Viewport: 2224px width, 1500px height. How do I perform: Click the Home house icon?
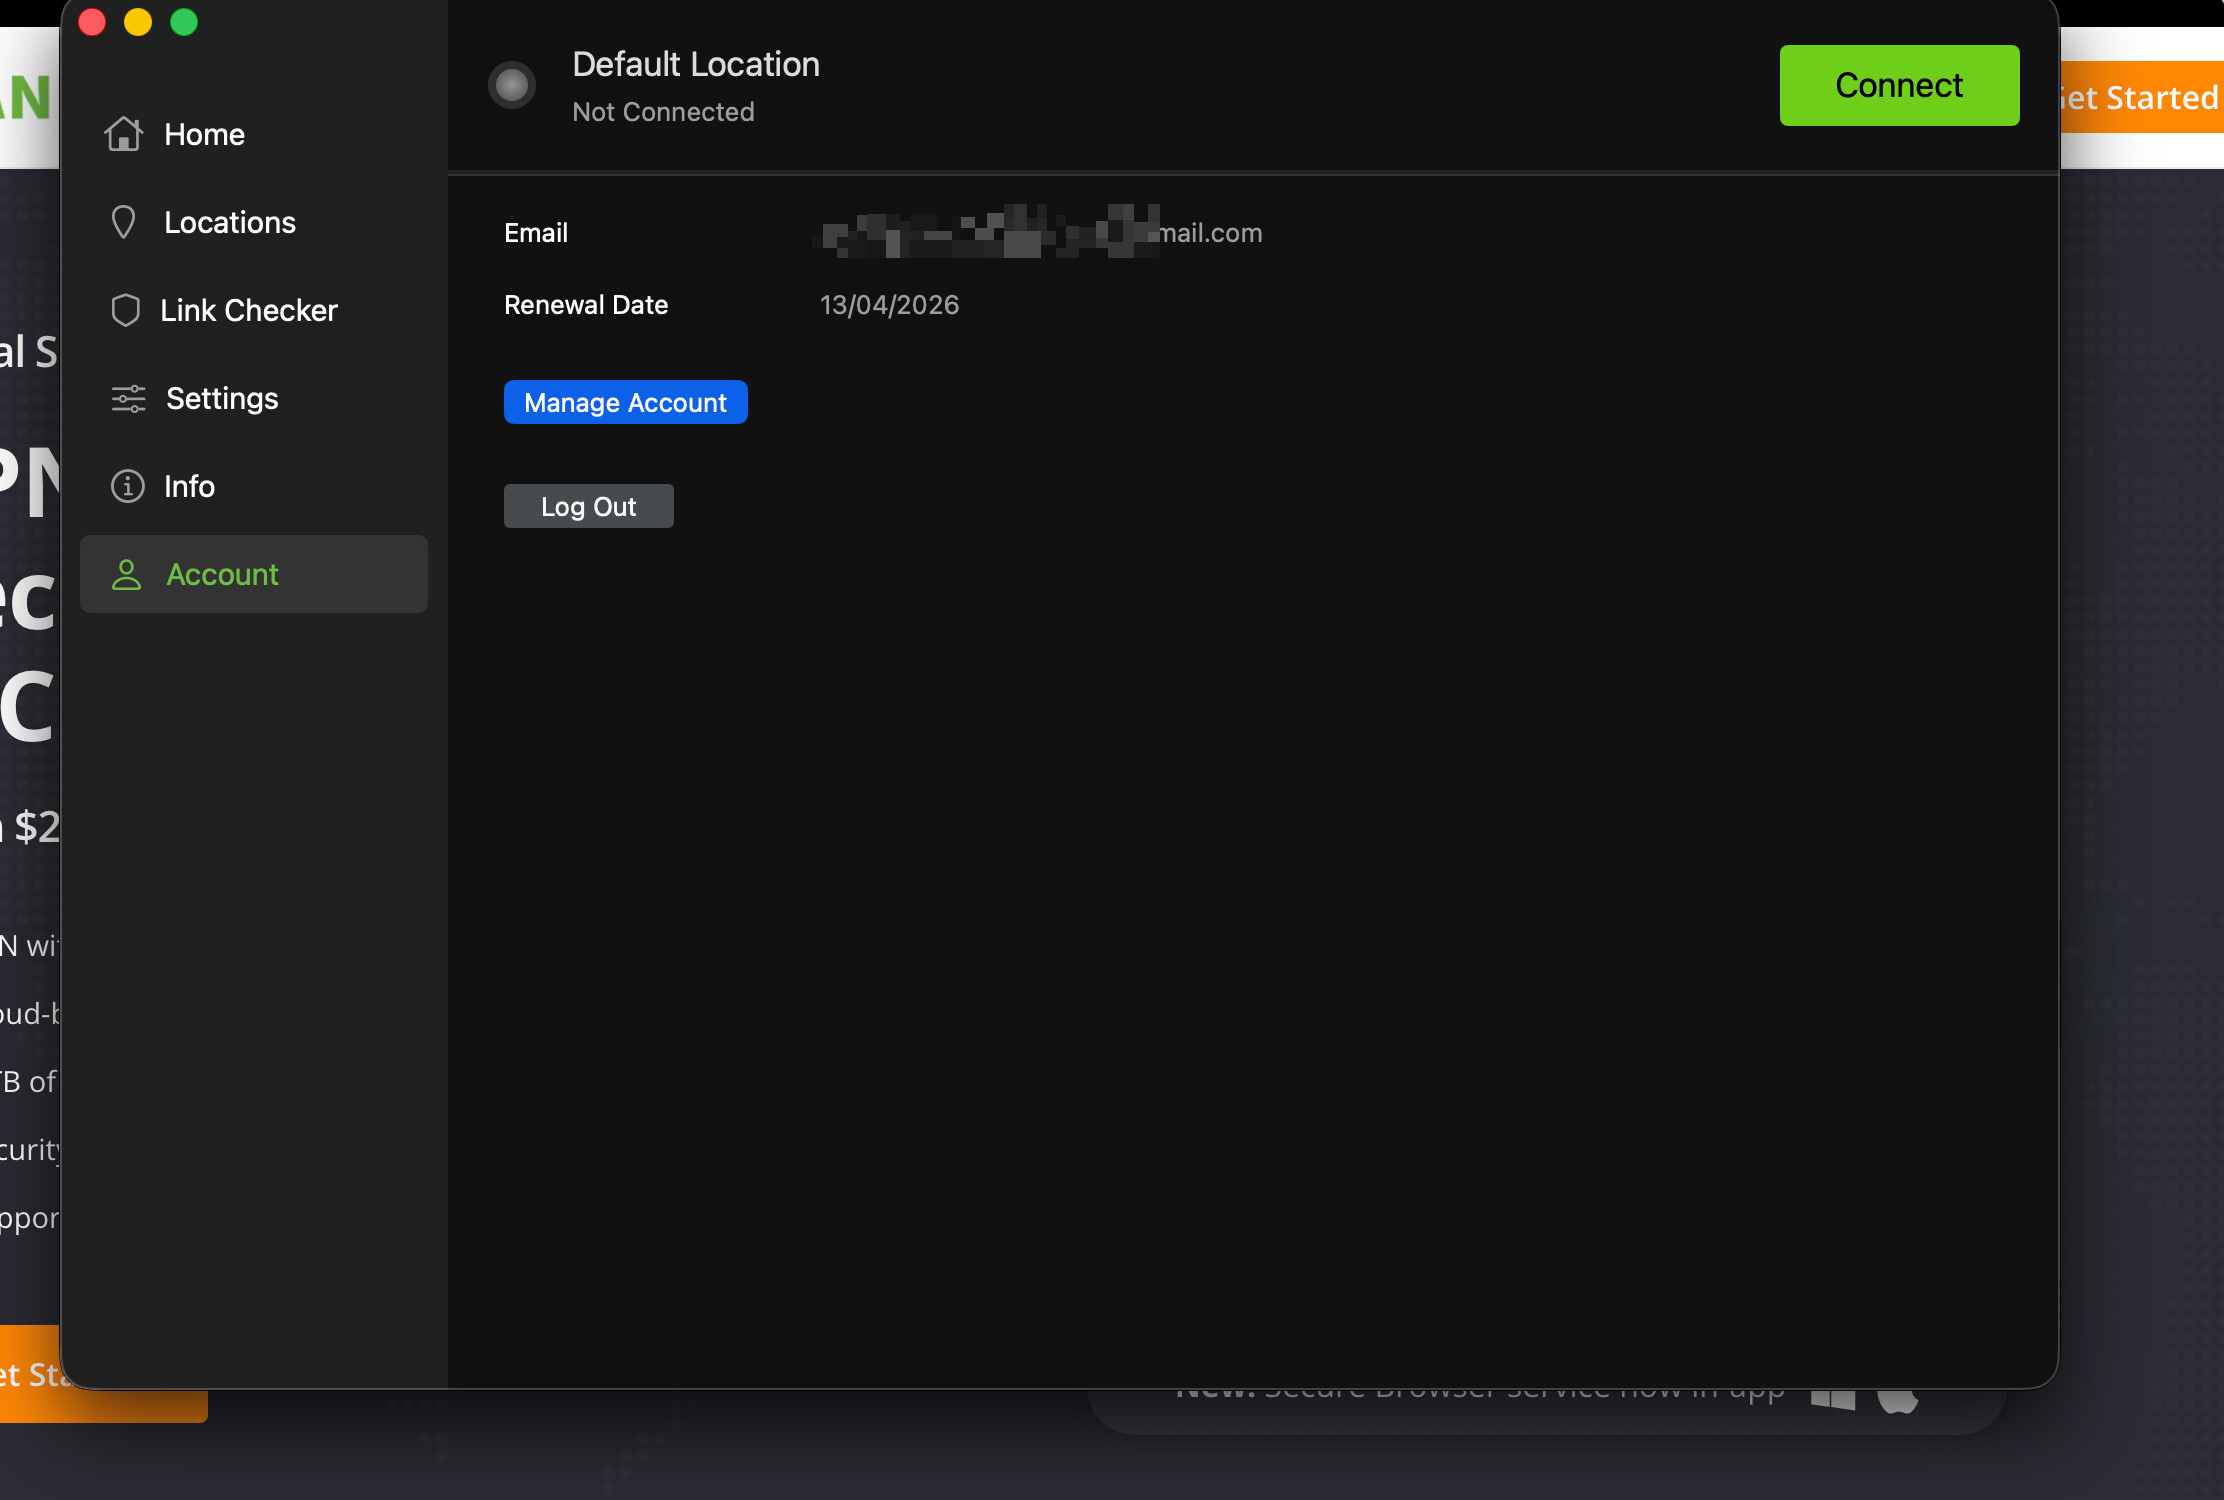coord(124,134)
